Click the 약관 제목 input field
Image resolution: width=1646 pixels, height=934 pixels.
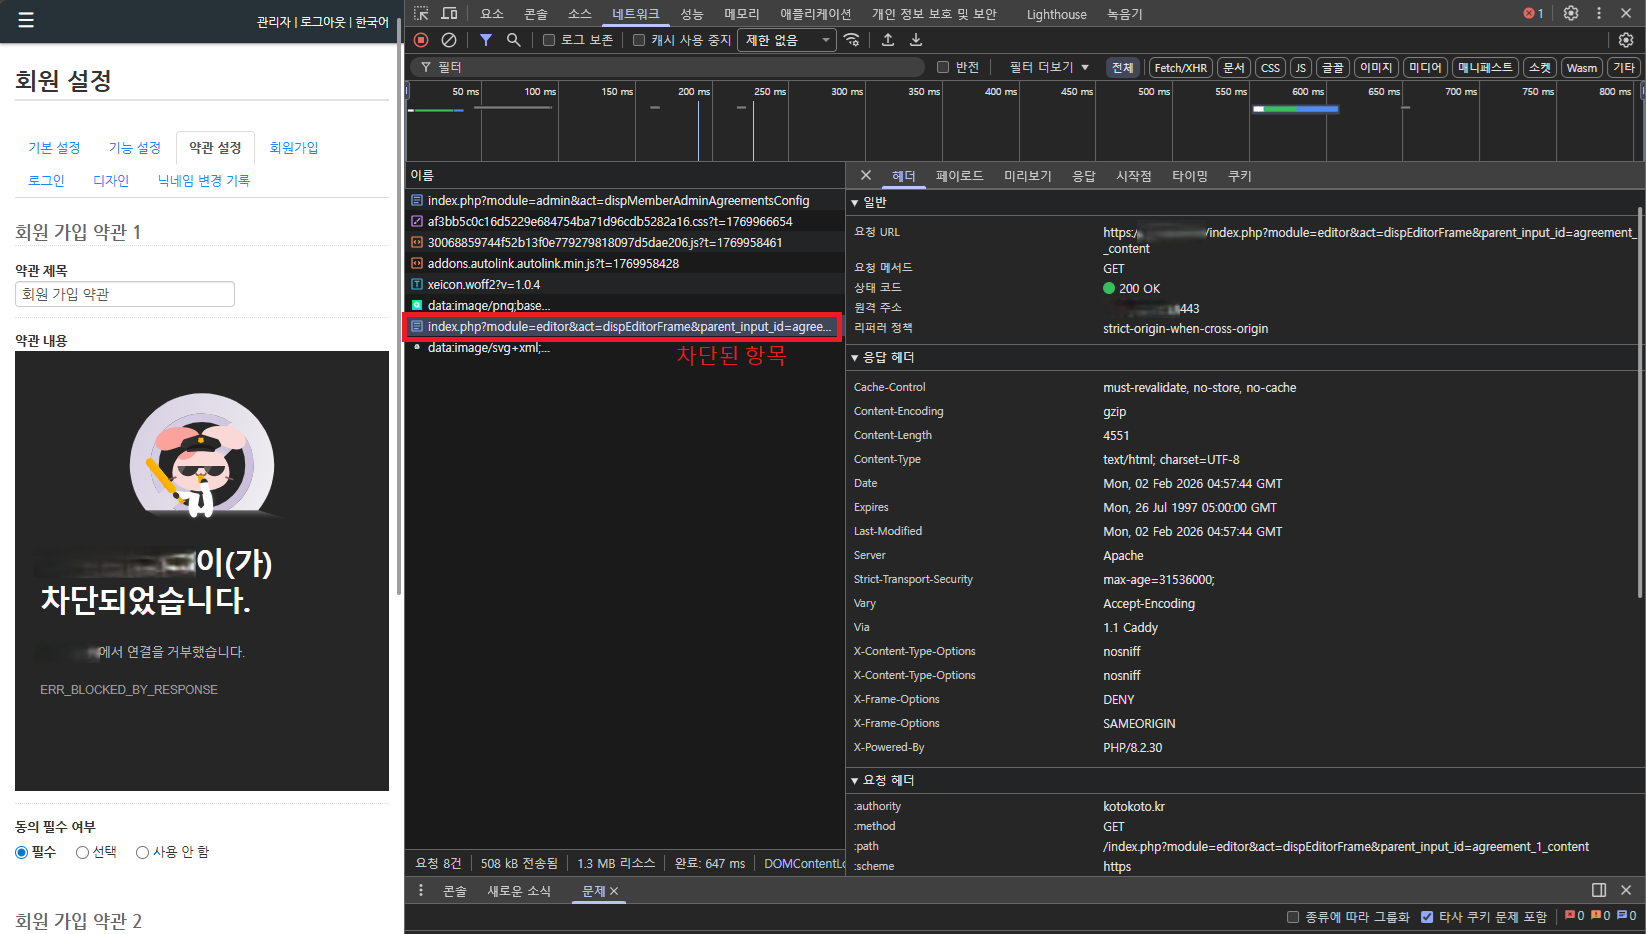point(125,294)
